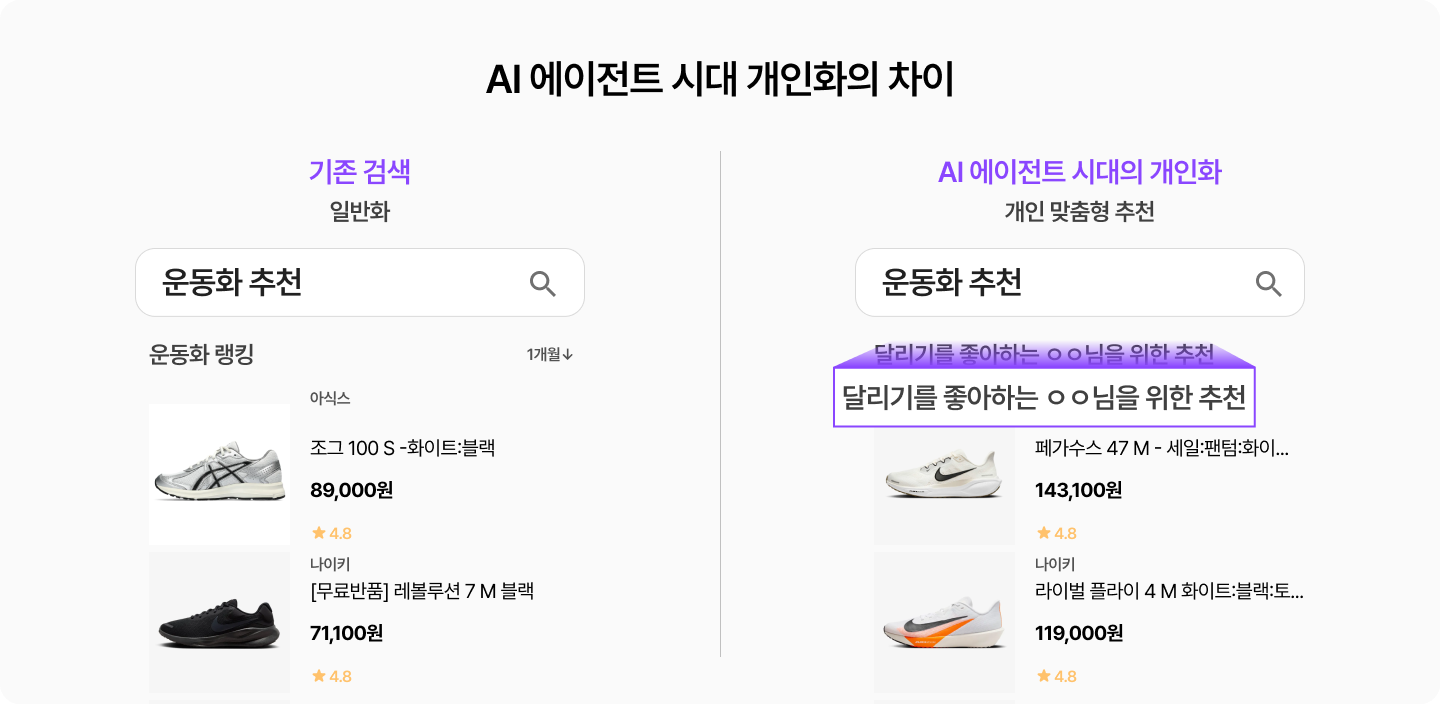
Task: Open the 레볼루션 7 M 블랙 product link
Action: pos(422,591)
